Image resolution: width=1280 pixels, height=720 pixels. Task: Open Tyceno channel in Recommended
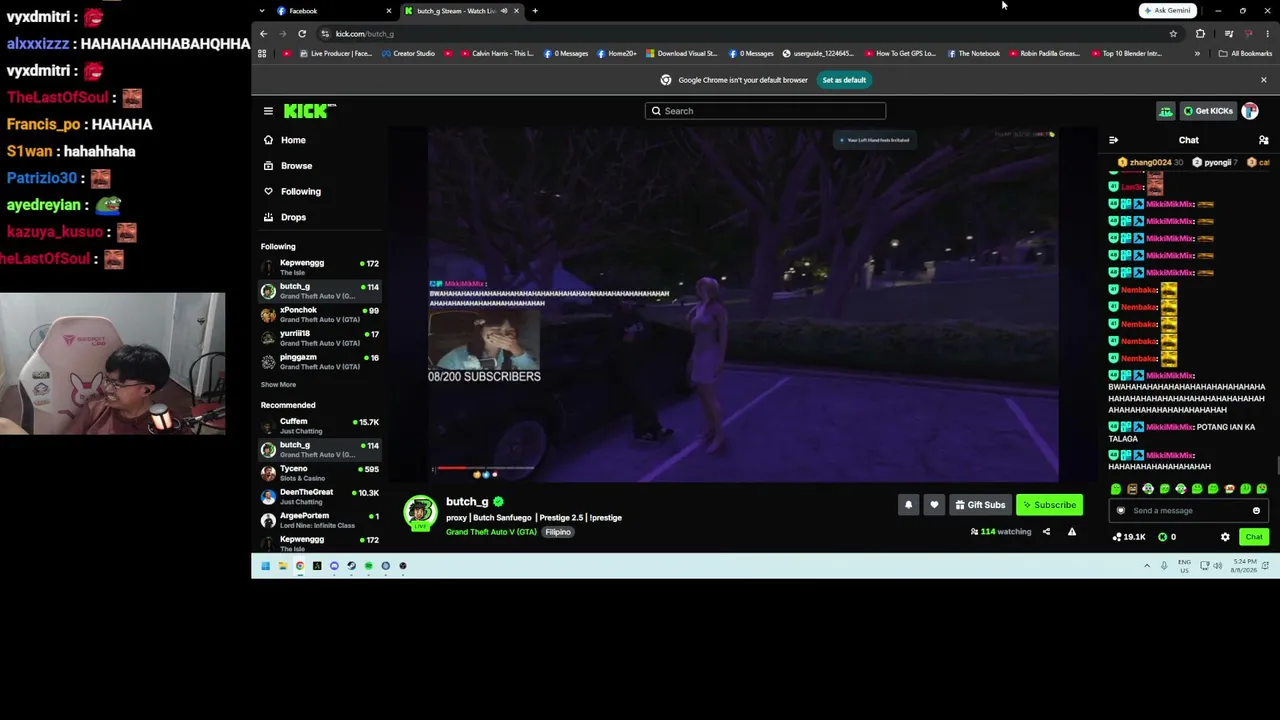[x=320, y=473]
